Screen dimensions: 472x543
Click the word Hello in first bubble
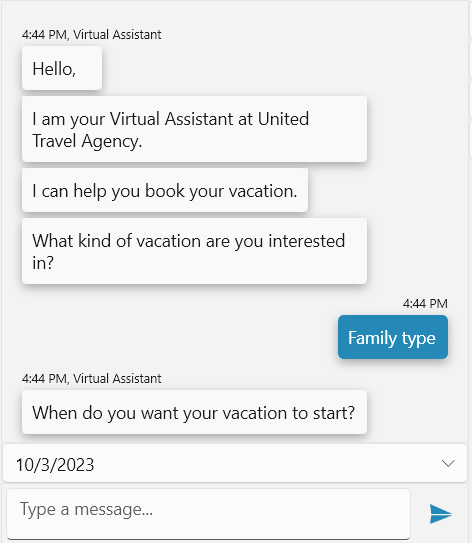coord(54,69)
